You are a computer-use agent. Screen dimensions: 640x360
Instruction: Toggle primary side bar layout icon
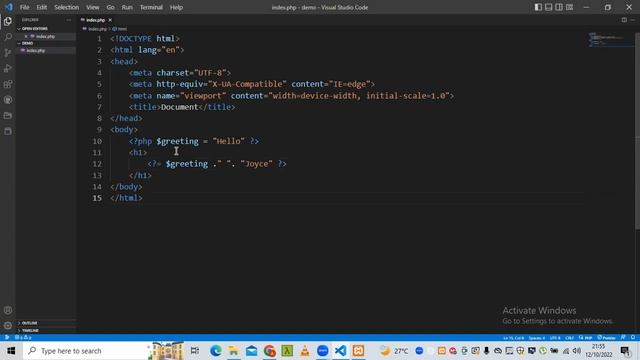tap(538, 7)
